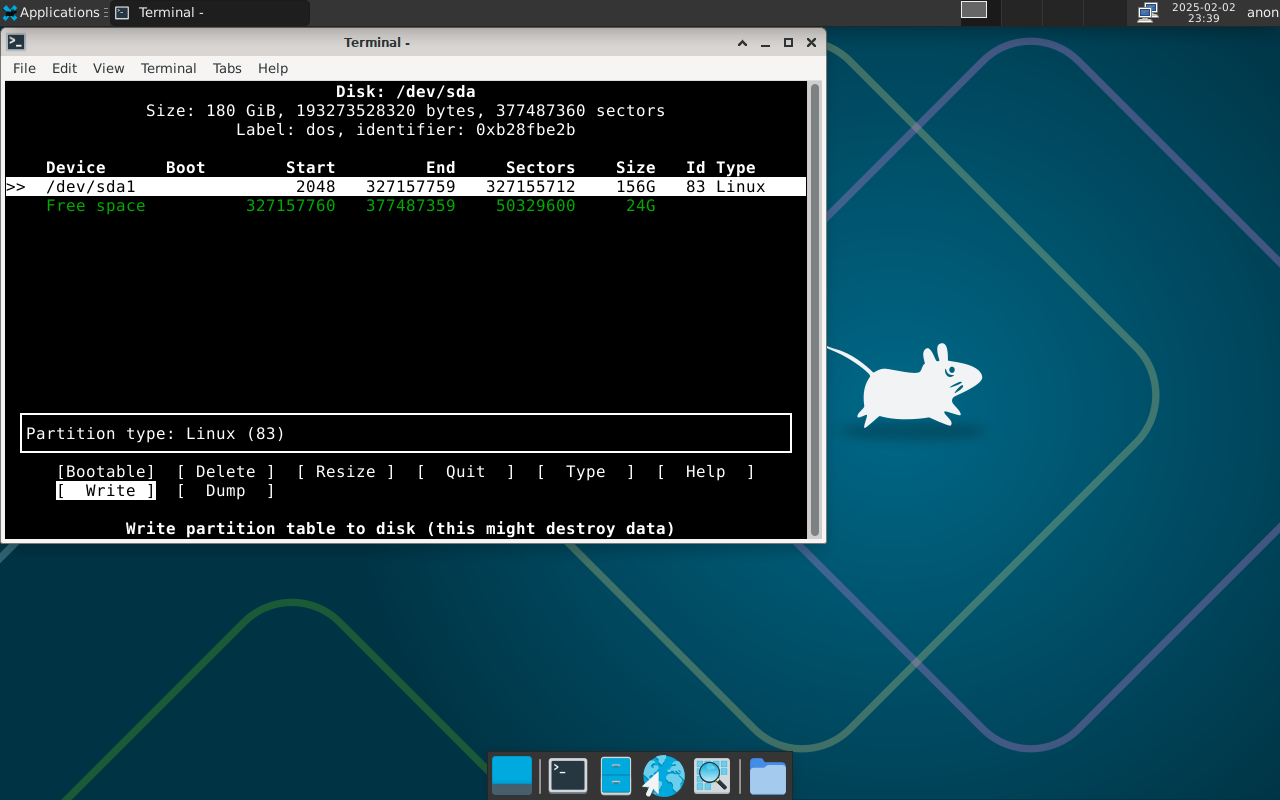
Task: Click the start sector value 2048
Action: [x=316, y=187]
